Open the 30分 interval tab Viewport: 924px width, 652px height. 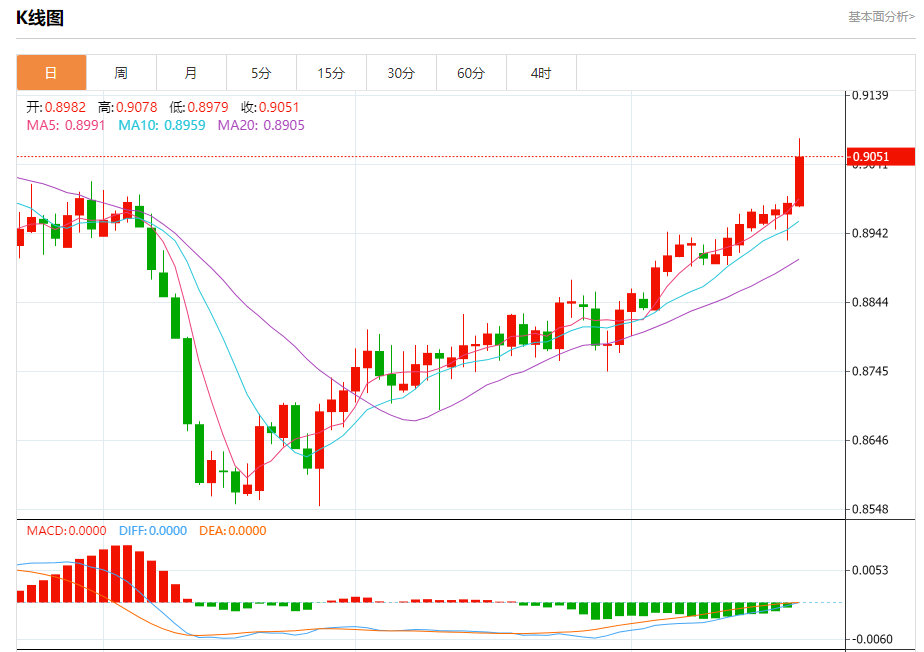coord(401,73)
